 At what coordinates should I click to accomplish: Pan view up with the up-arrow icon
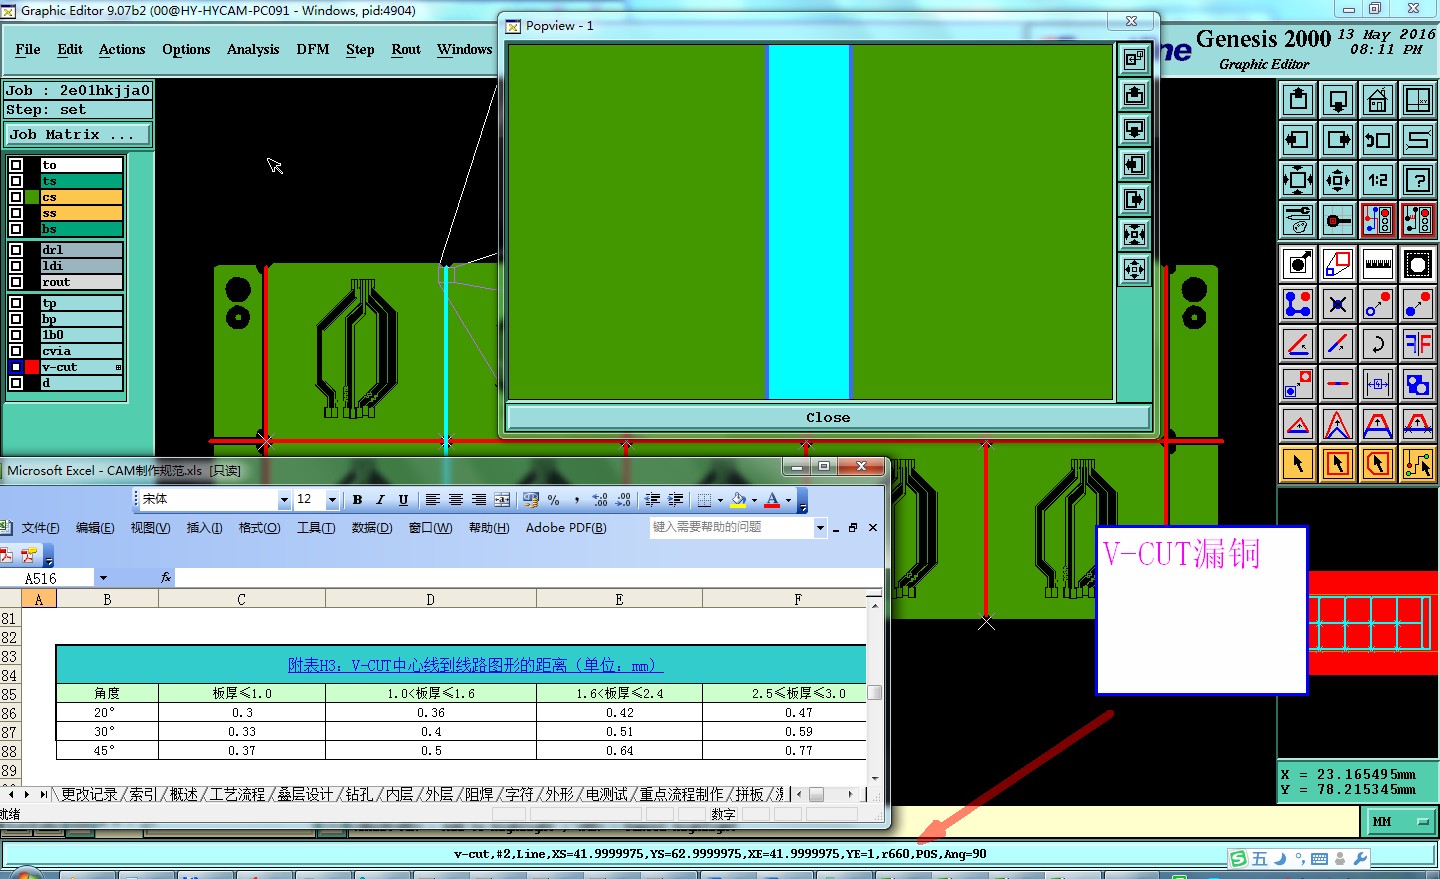coord(1298,100)
